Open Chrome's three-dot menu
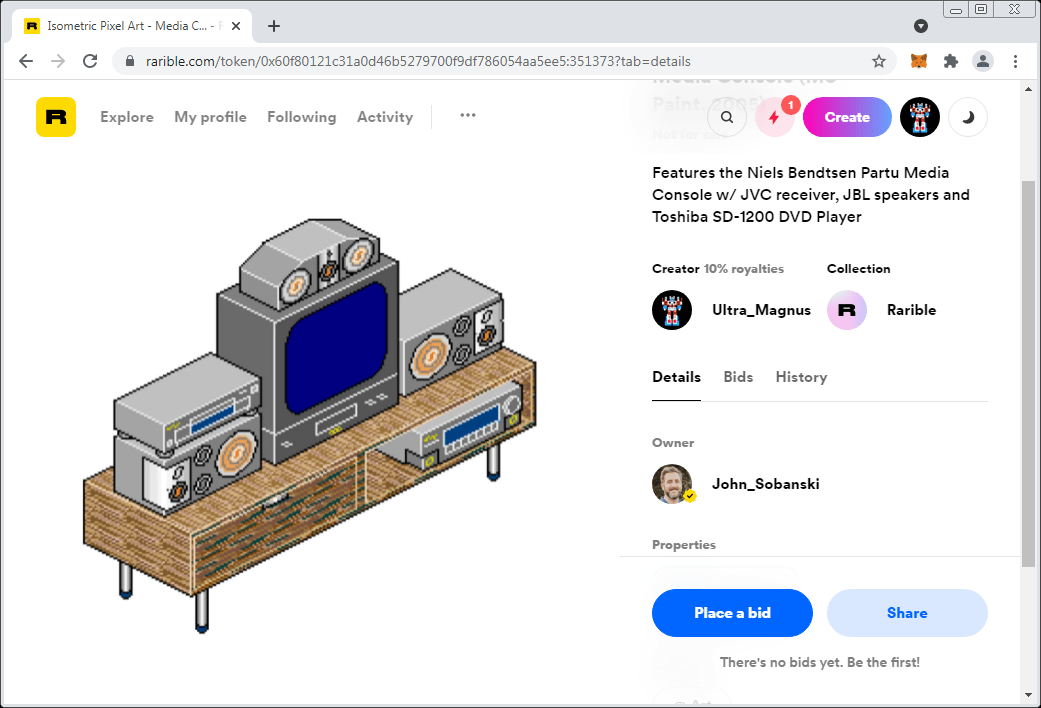 click(x=1015, y=61)
